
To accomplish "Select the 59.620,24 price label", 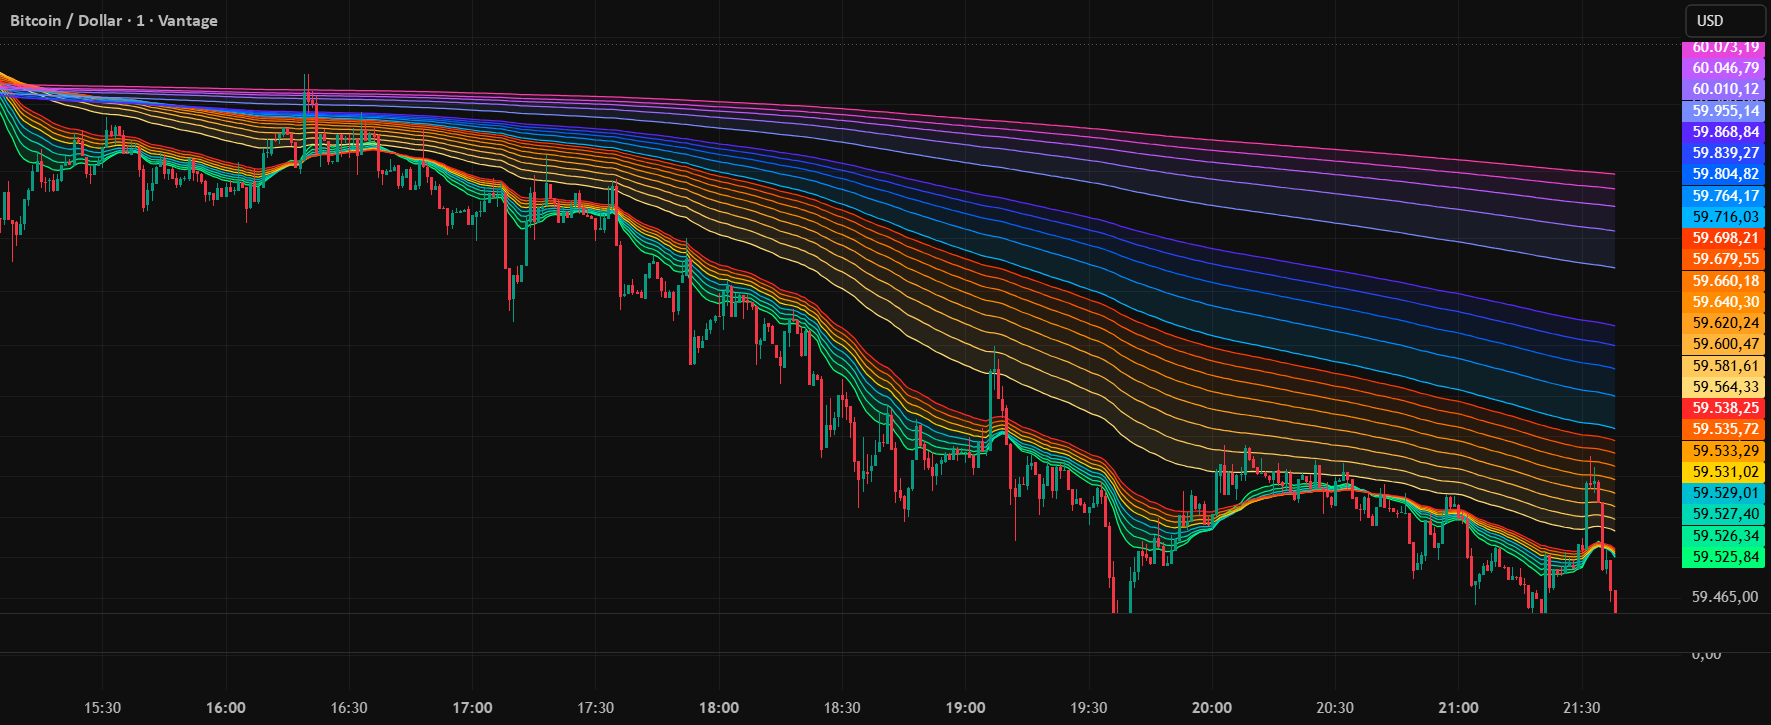I will pos(1725,323).
